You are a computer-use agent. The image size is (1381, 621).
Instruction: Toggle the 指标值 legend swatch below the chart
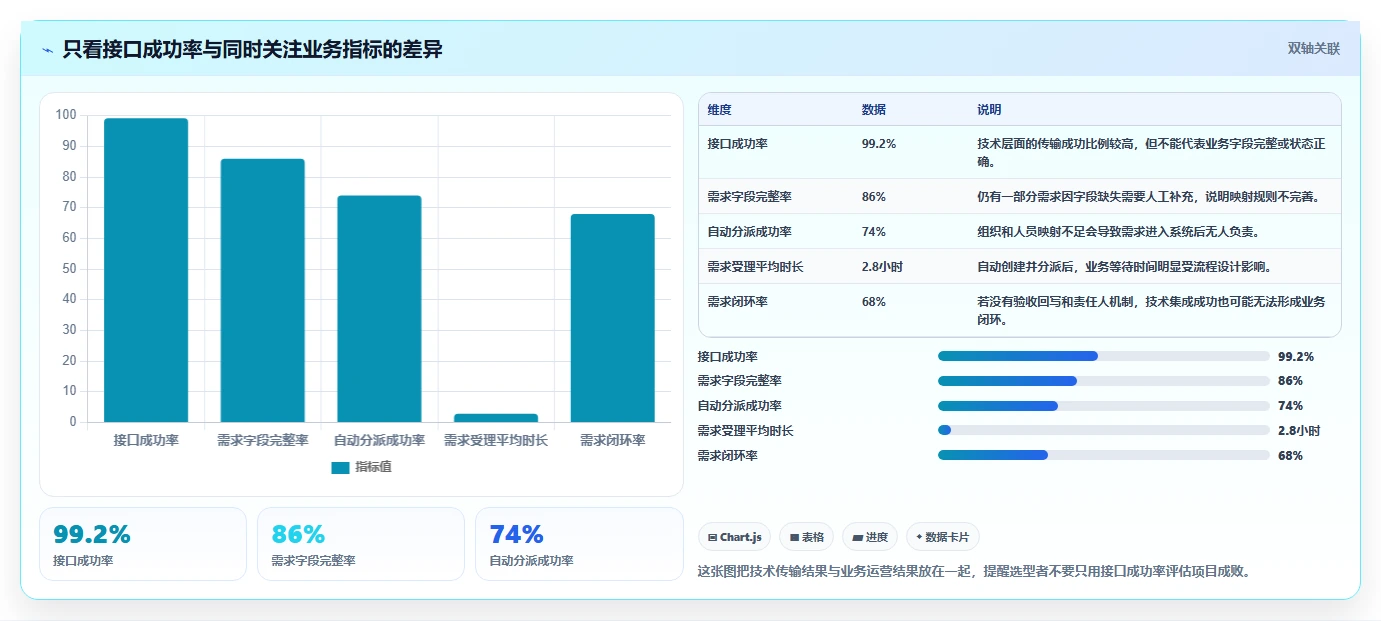(340, 467)
